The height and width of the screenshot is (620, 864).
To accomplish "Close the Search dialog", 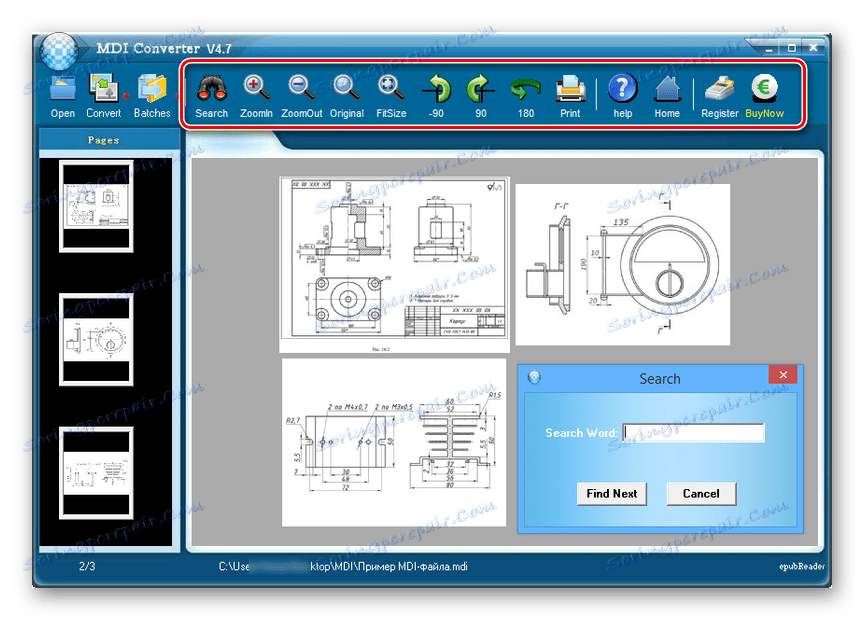I will tap(783, 375).
